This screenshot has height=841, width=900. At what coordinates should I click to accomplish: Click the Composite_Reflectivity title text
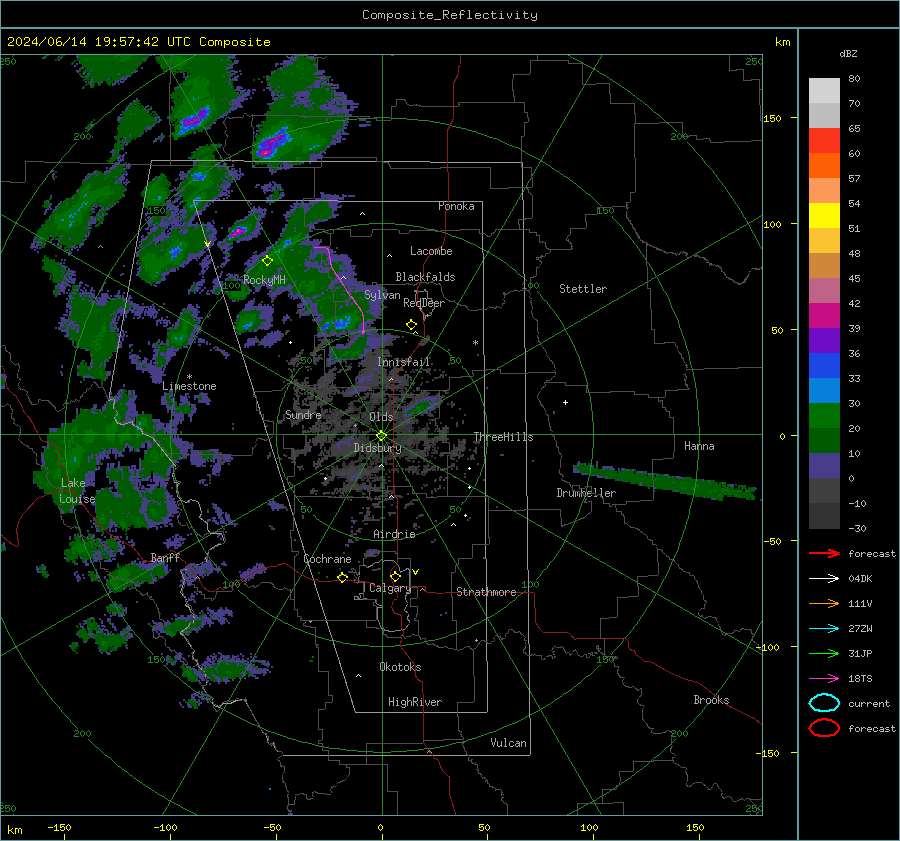click(450, 15)
